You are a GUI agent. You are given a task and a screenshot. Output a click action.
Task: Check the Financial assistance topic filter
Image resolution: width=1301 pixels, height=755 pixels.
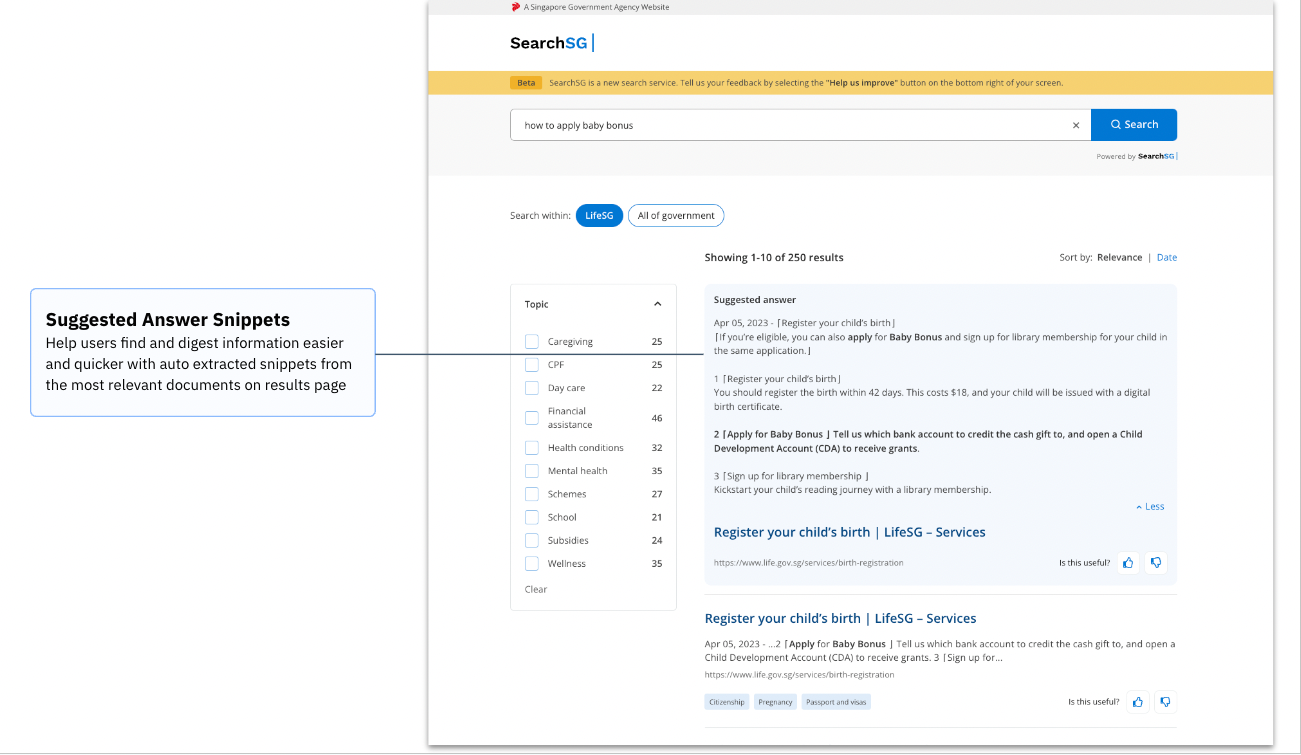531,417
